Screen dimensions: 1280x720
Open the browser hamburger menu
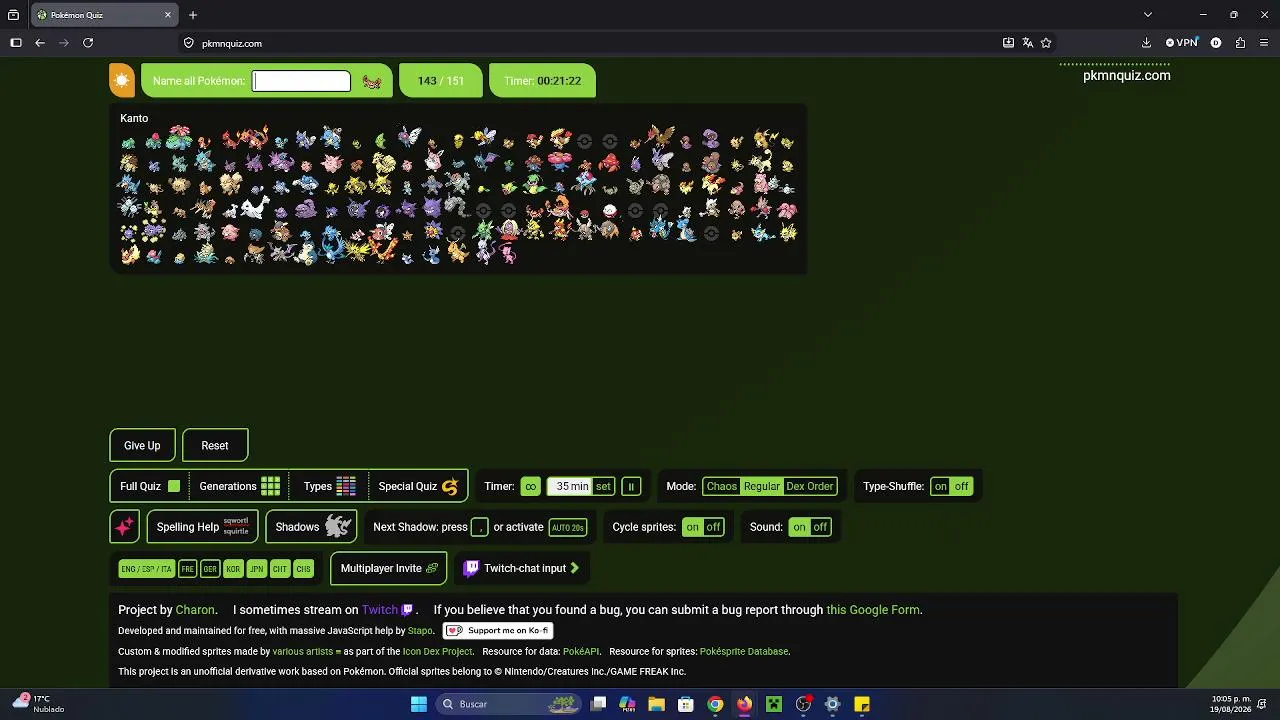(x=1262, y=43)
